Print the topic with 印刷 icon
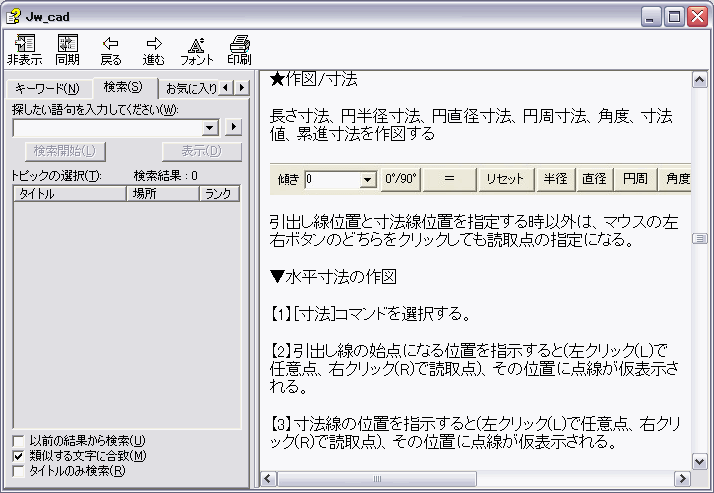This screenshot has height=493, width=714. click(x=240, y=50)
